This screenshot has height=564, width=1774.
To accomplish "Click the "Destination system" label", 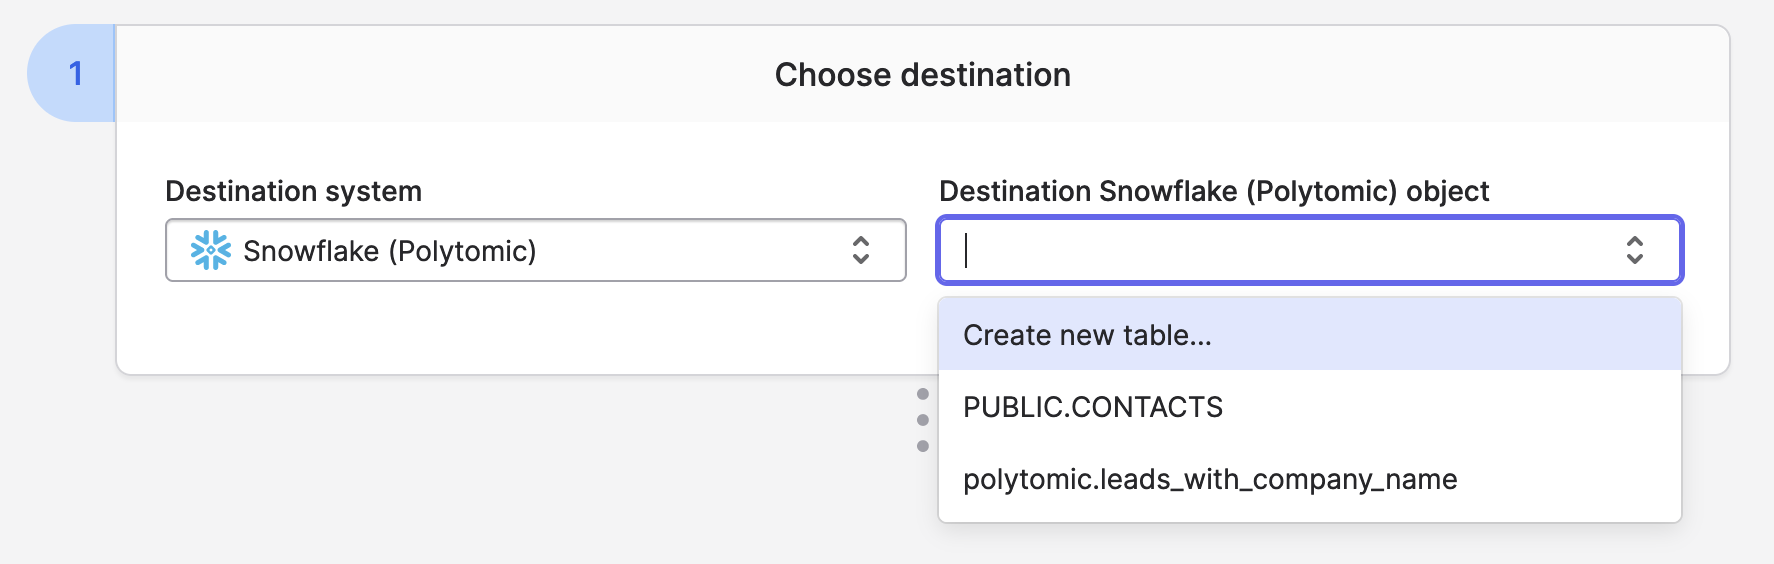I will tap(293, 191).
